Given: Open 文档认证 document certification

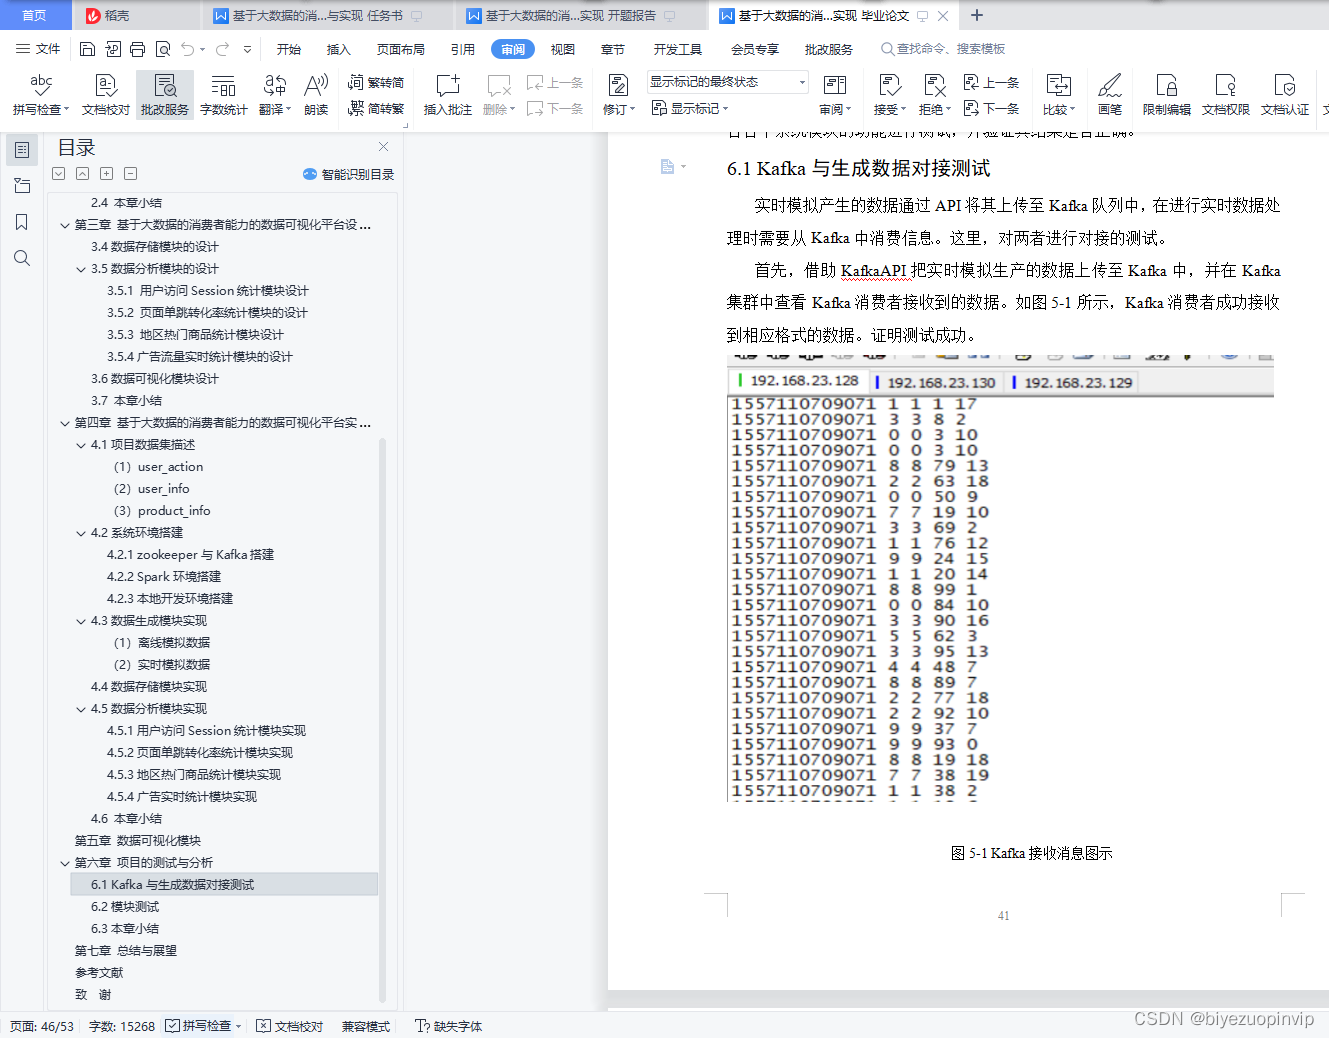Looking at the screenshot, I should coord(1285,95).
